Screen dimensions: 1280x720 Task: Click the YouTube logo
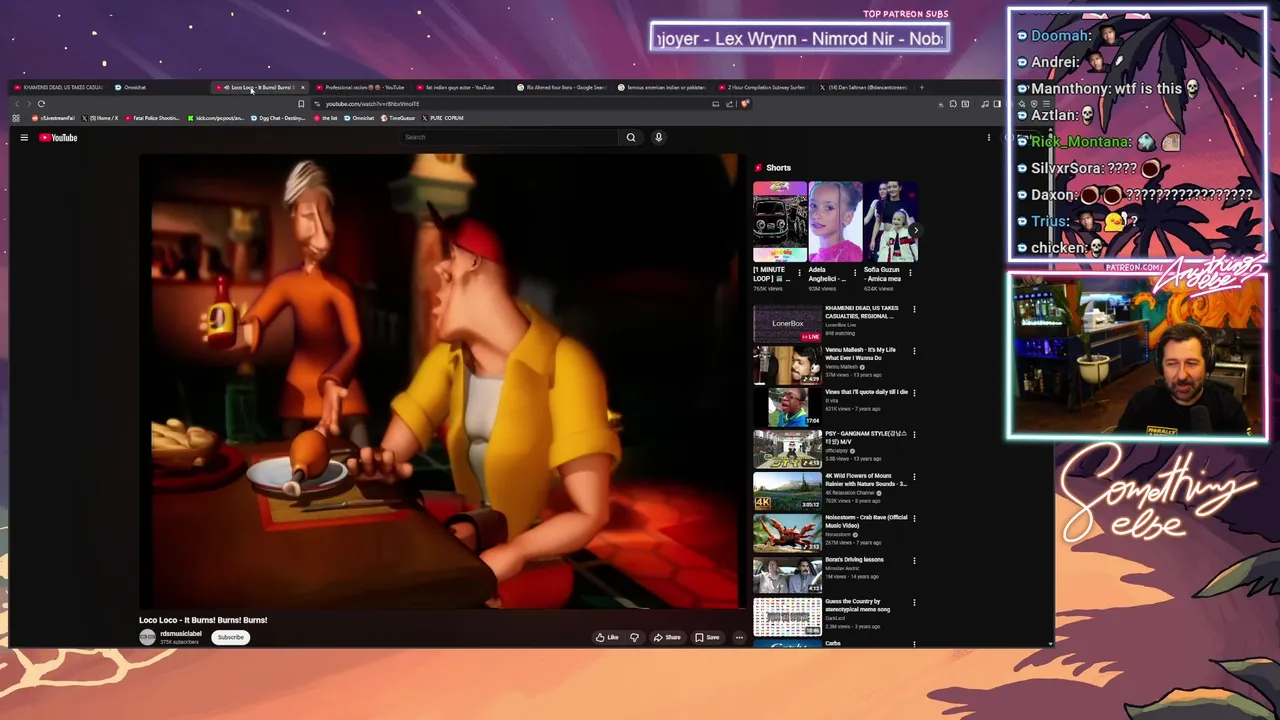(x=59, y=138)
